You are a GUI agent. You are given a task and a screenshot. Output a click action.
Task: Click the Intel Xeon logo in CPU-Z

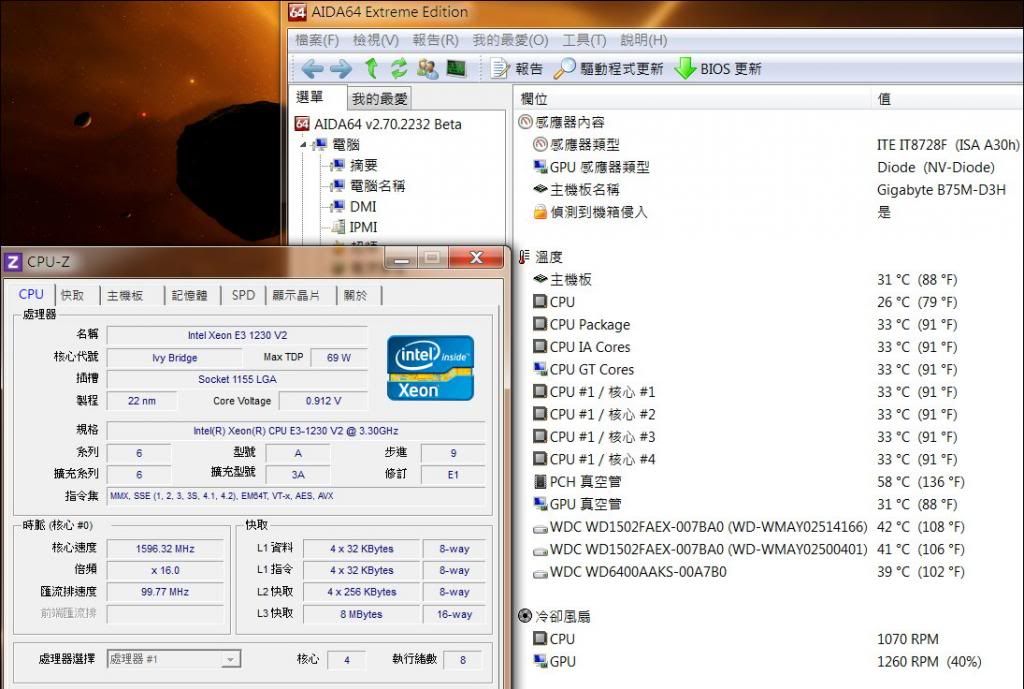point(430,368)
